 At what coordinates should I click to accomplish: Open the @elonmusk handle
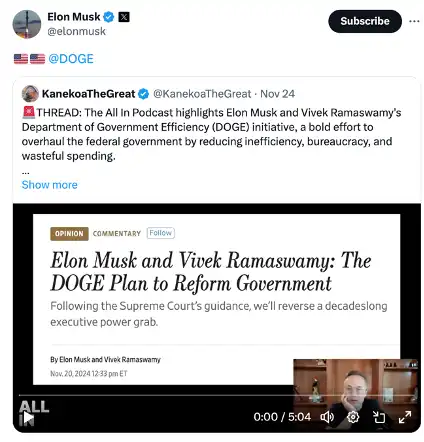tap(76, 31)
